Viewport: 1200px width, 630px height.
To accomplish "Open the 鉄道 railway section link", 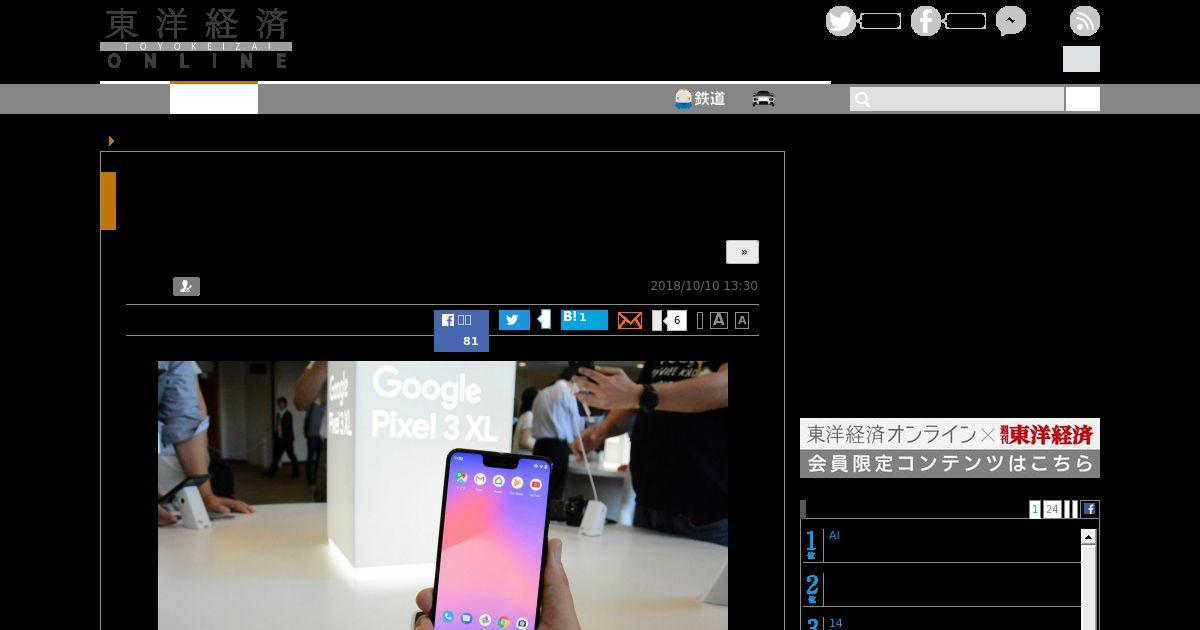I will coord(700,99).
